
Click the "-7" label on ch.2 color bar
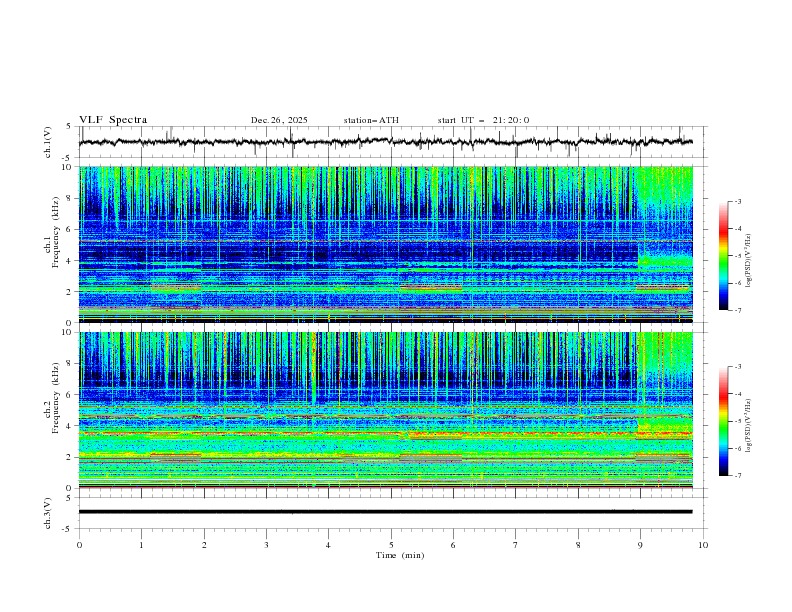[737, 476]
